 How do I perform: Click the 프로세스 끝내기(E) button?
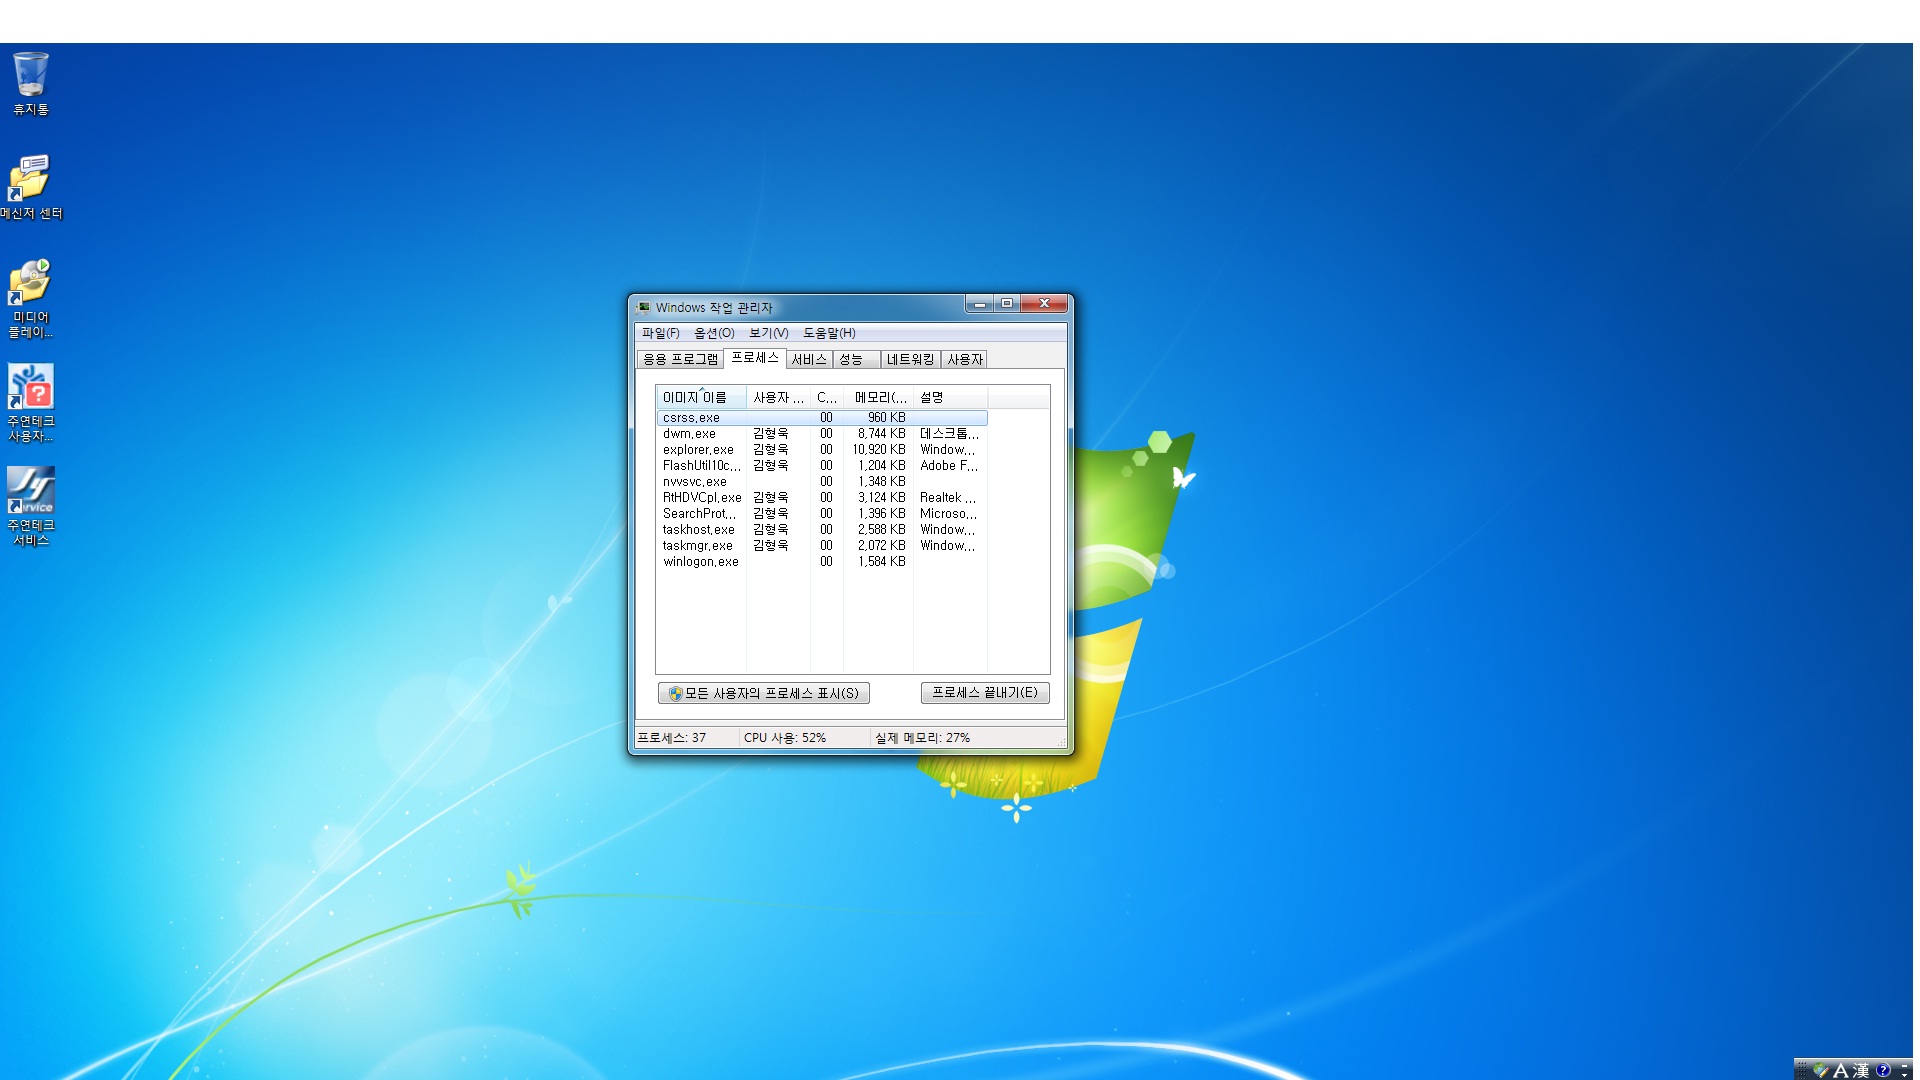coord(985,693)
